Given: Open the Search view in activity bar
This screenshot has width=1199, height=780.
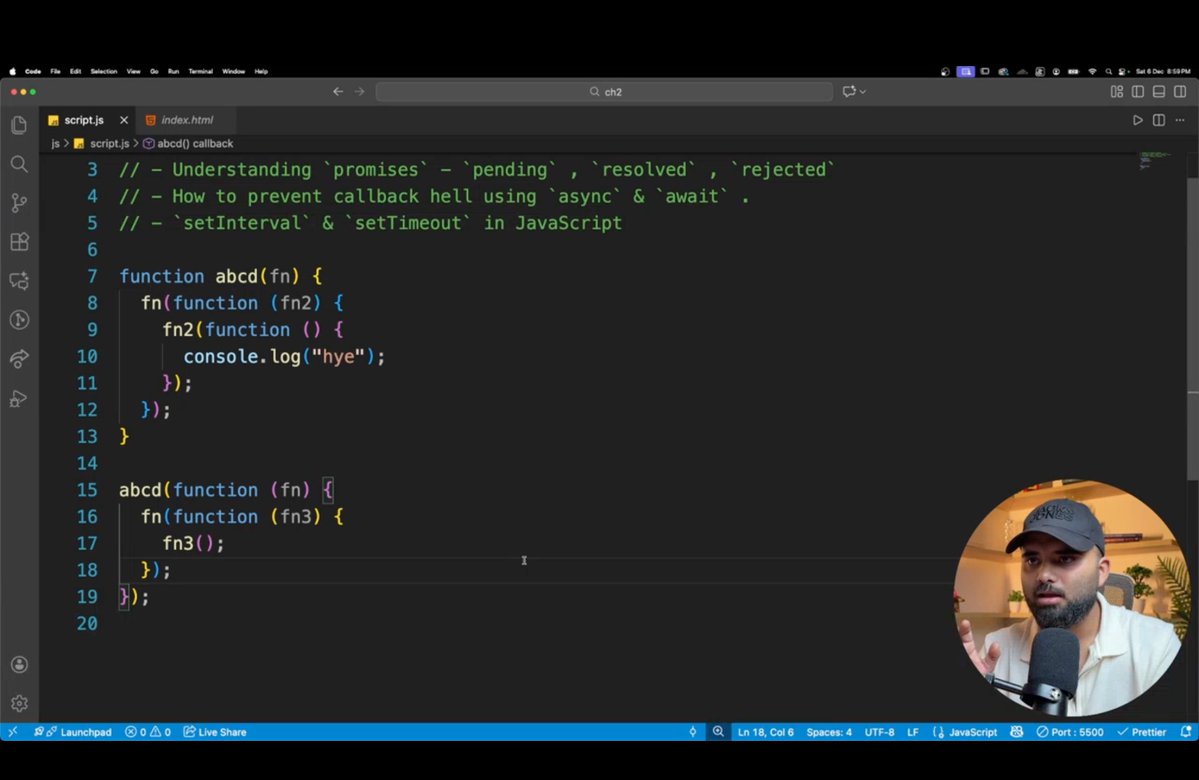Looking at the screenshot, I should click(19, 164).
